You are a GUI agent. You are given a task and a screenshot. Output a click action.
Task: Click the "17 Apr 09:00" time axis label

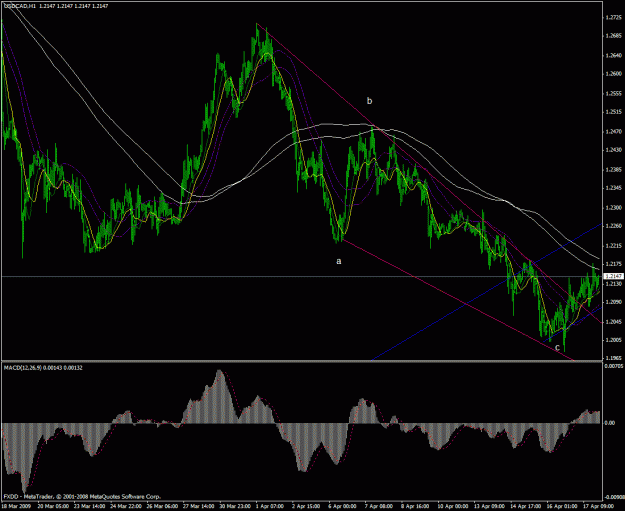click(598, 506)
